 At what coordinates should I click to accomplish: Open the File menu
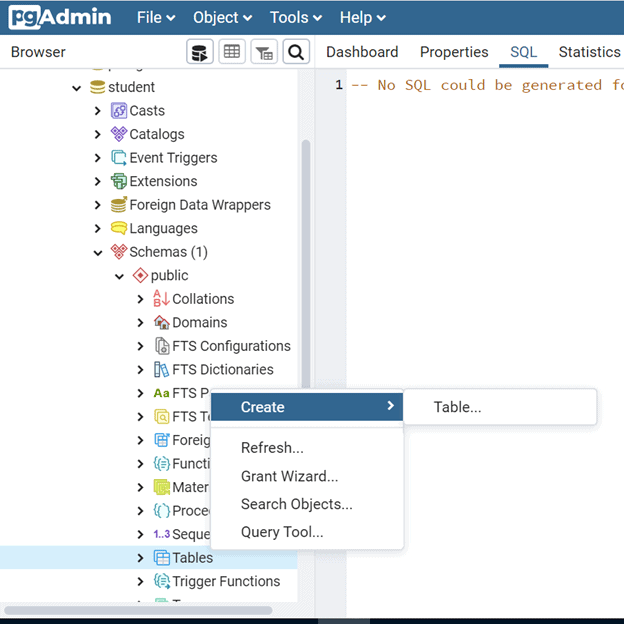(156, 18)
